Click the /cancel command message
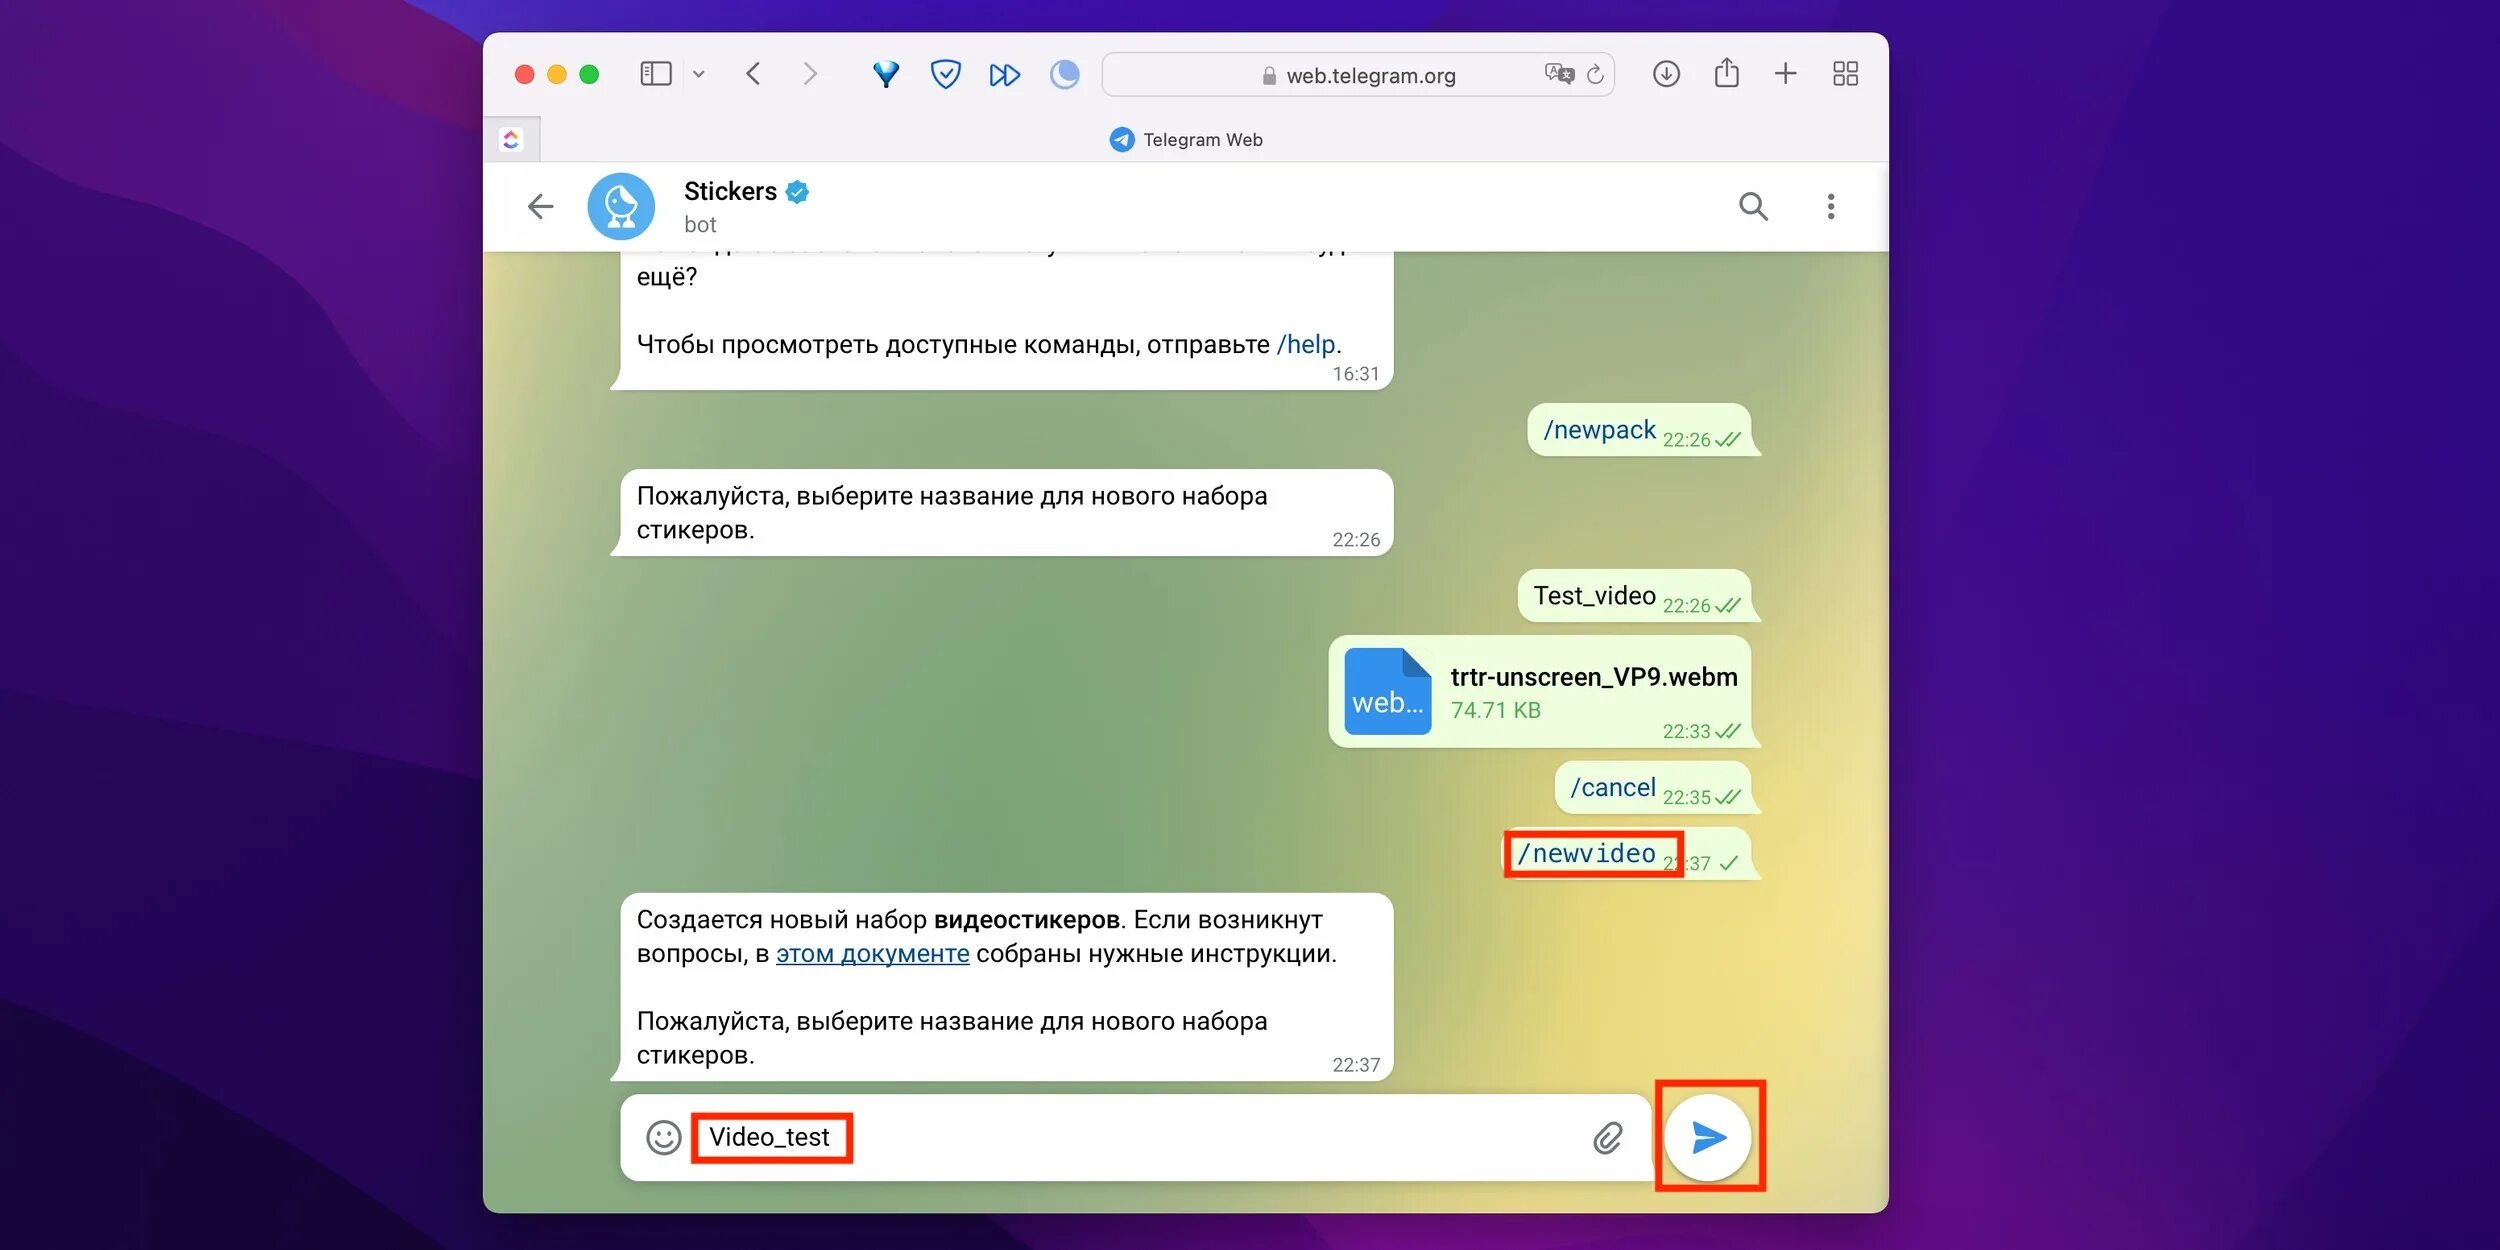The width and height of the screenshot is (2500, 1250). pyautogui.click(x=1612, y=788)
